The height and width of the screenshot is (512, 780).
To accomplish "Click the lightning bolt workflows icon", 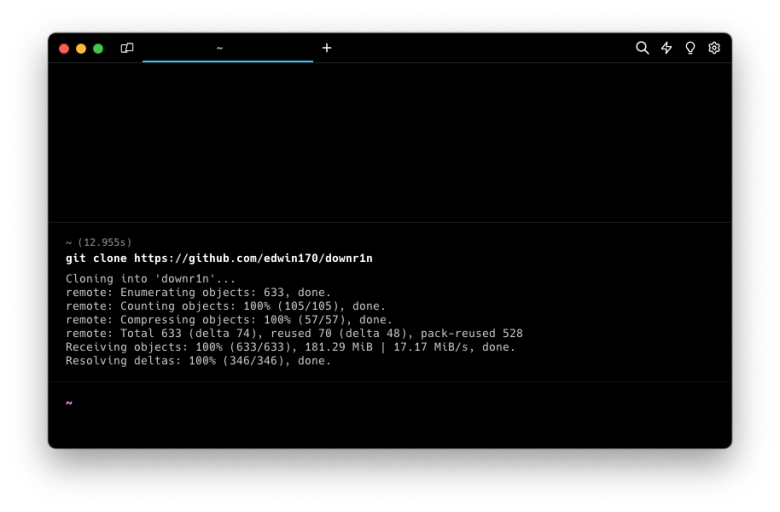I will (666, 48).
